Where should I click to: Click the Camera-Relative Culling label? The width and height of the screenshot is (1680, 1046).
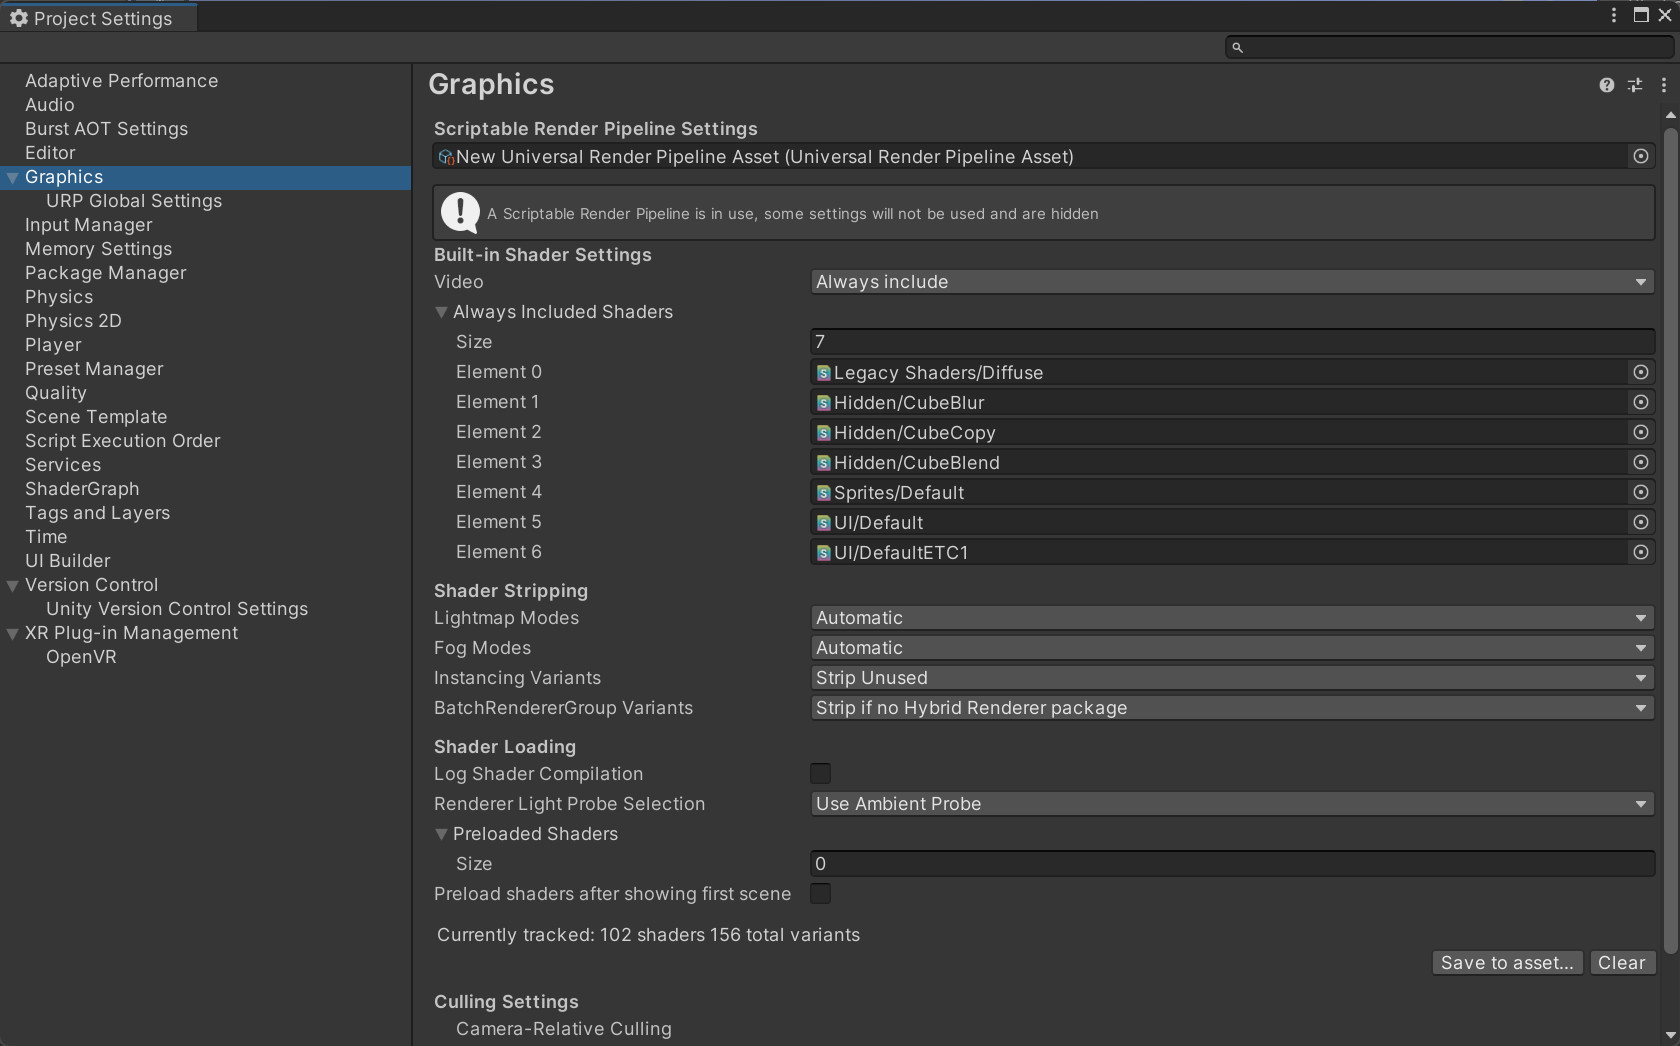(564, 1029)
